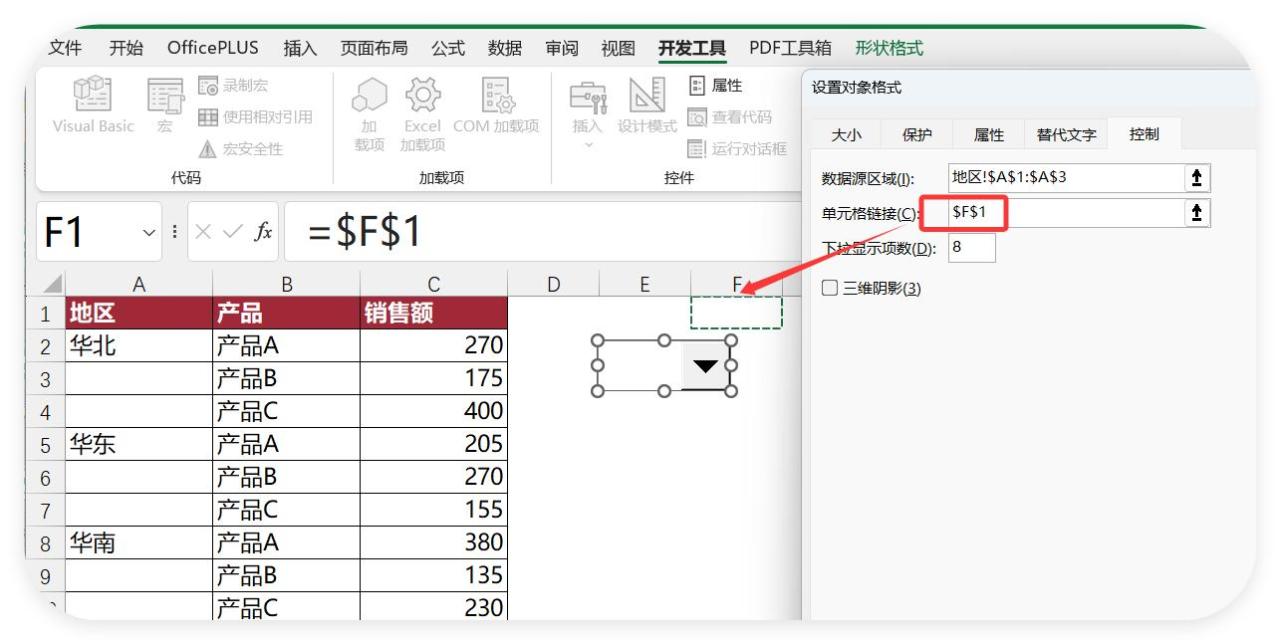Select column A header

(x=139, y=285)
